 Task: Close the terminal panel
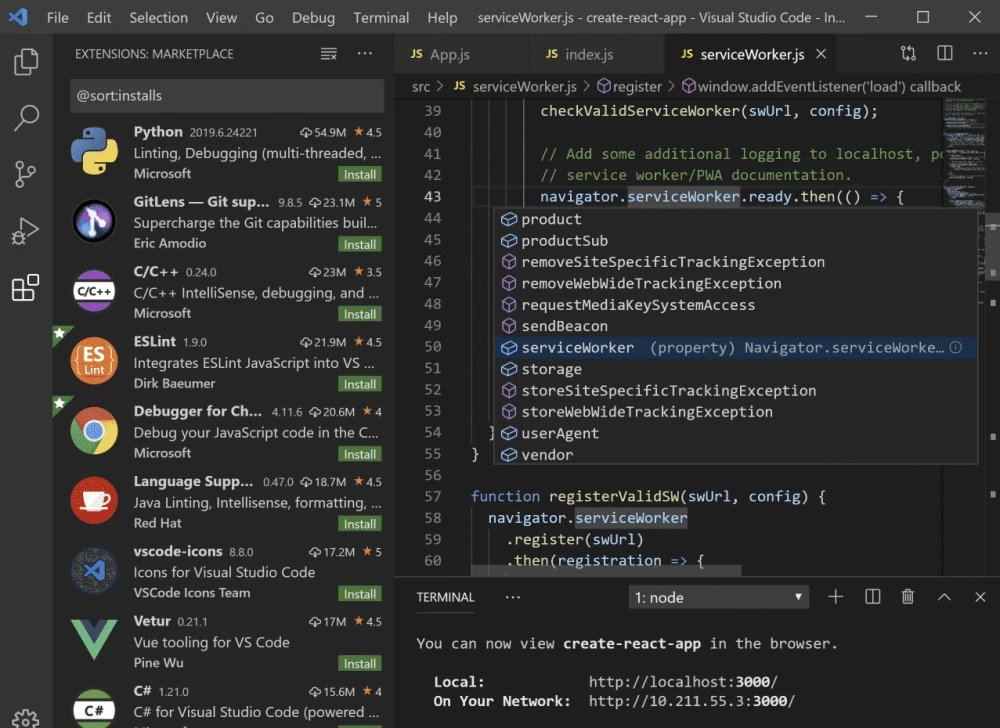(980, 597)
